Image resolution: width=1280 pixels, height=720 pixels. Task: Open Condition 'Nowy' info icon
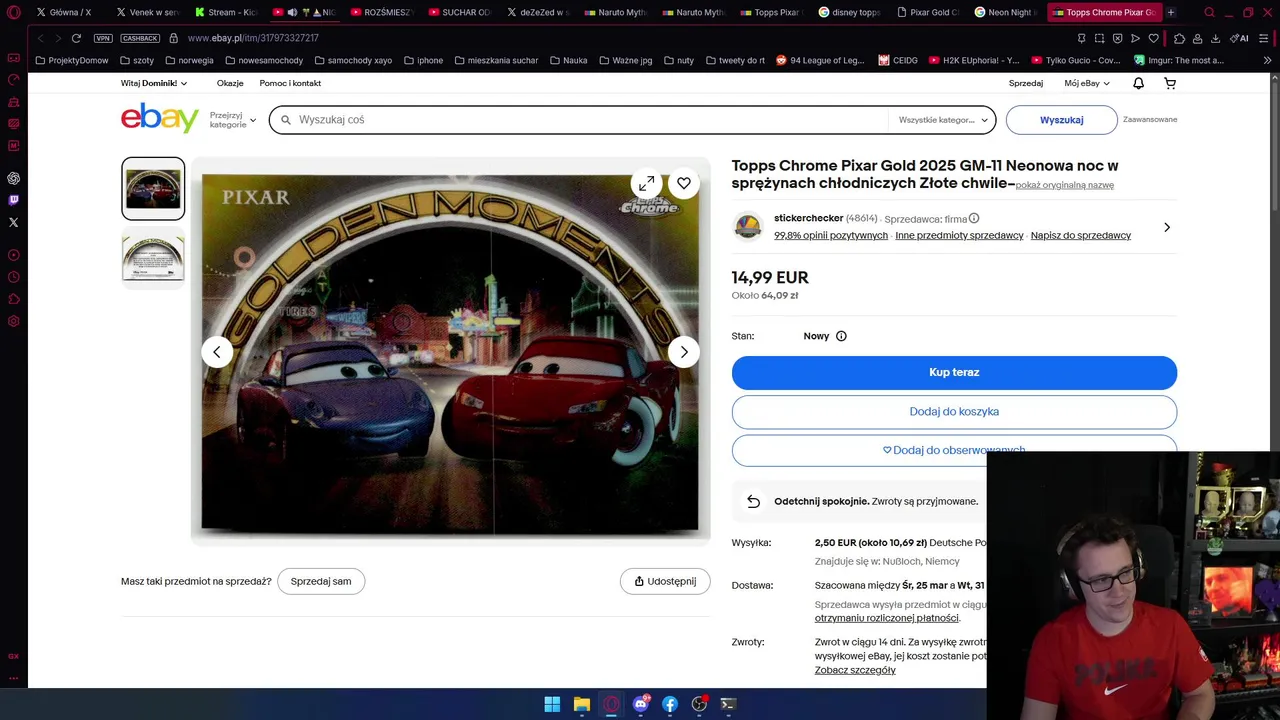point(841,336)
